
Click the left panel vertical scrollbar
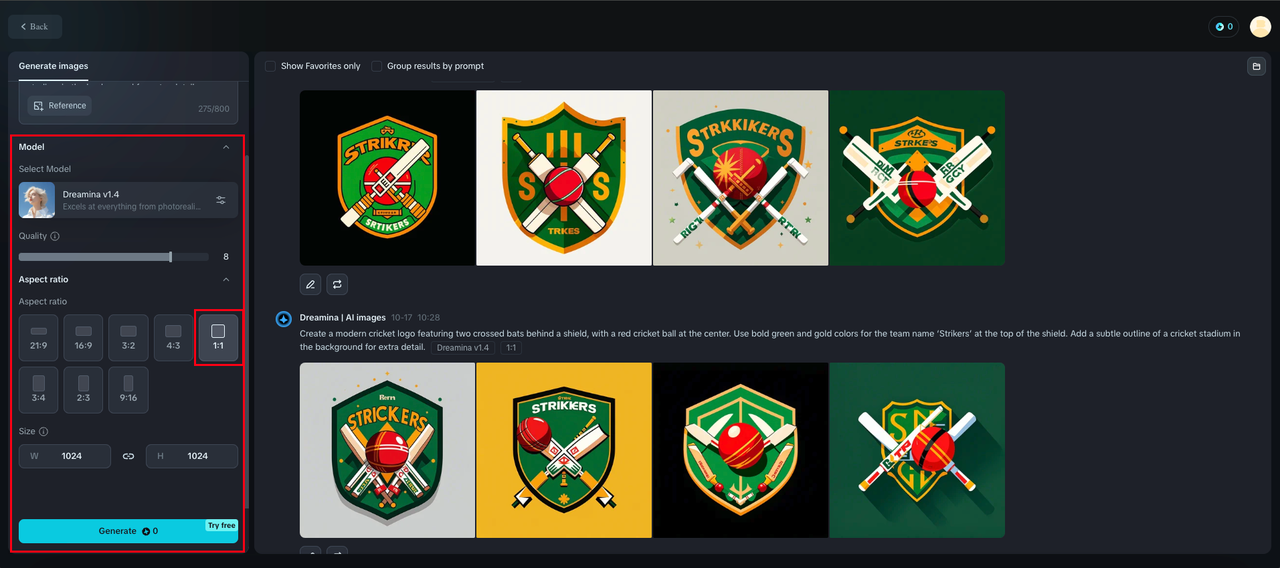pyautogui.click(x=247, y=330)
